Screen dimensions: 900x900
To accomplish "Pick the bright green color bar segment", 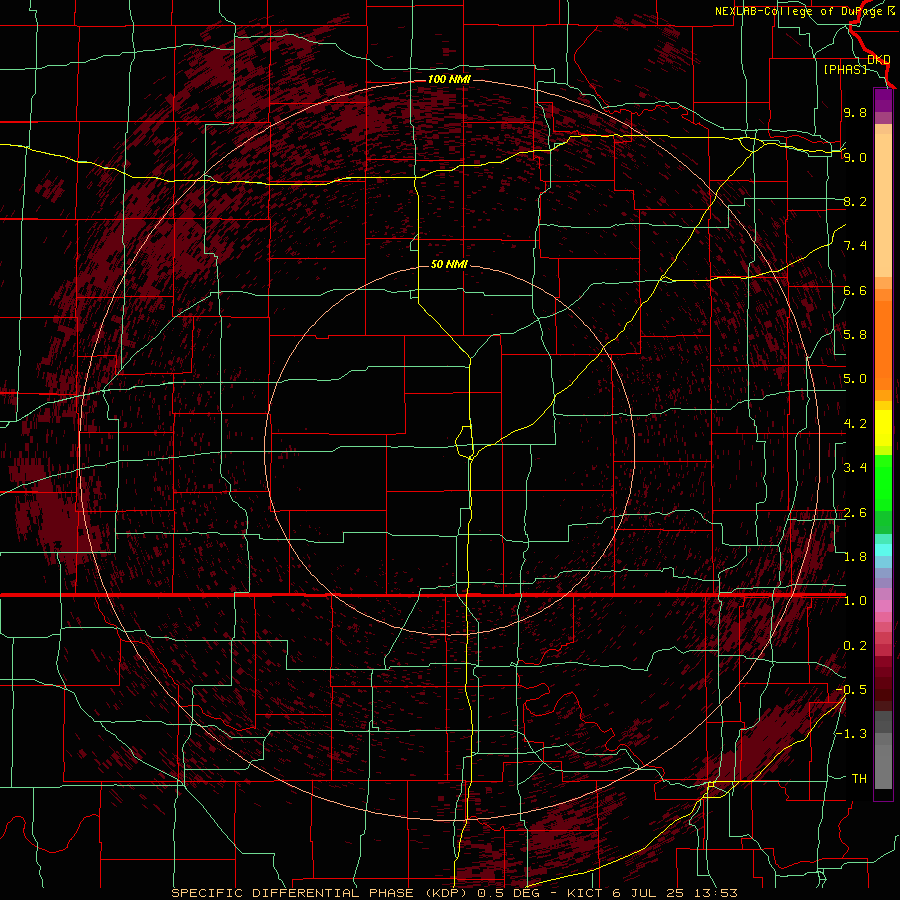I will pos(883,482).
